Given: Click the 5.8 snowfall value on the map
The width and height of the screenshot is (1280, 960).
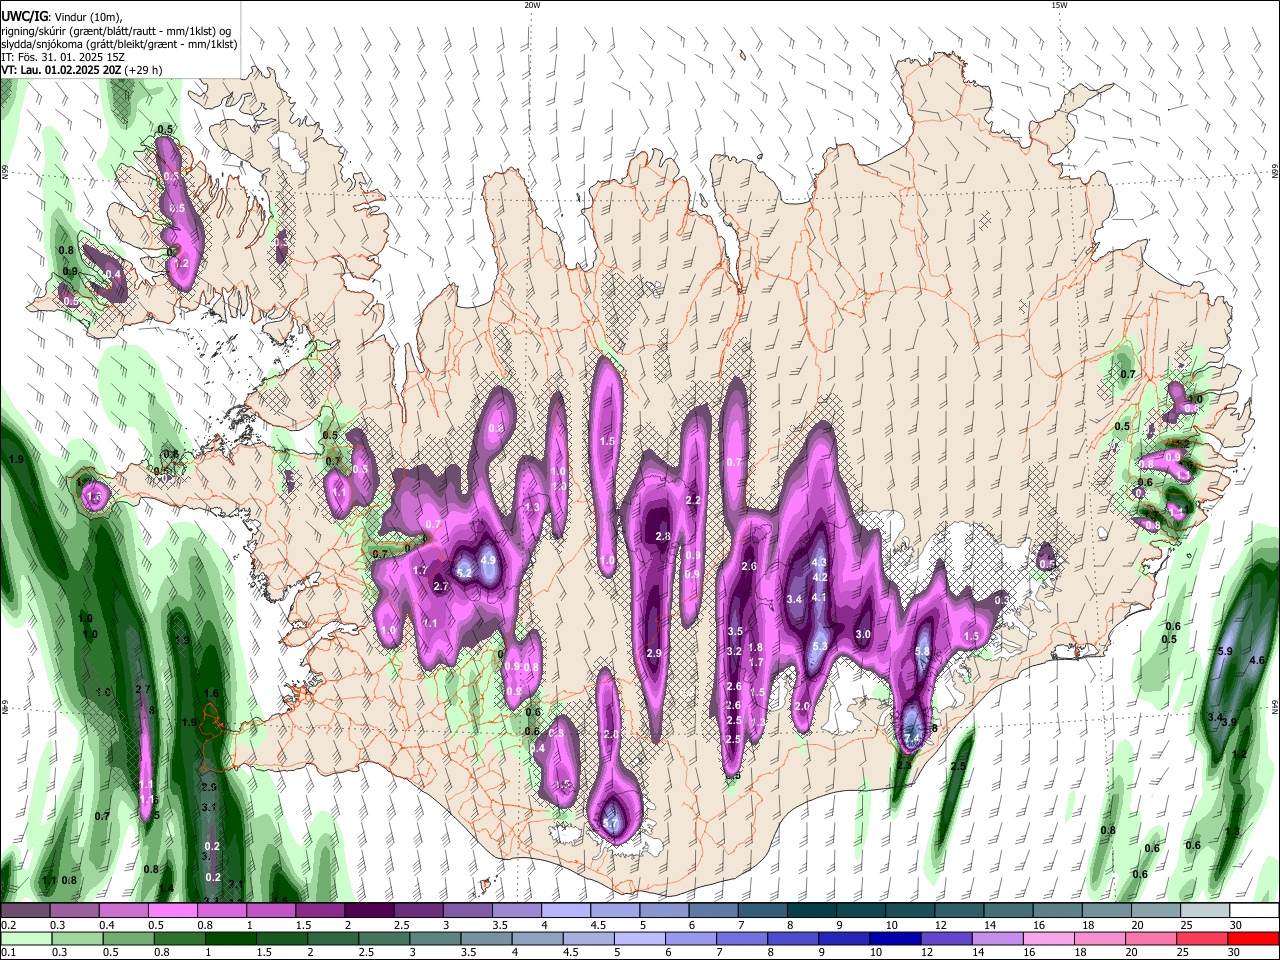Looking at the screenshot, I should tap(923, 651).
